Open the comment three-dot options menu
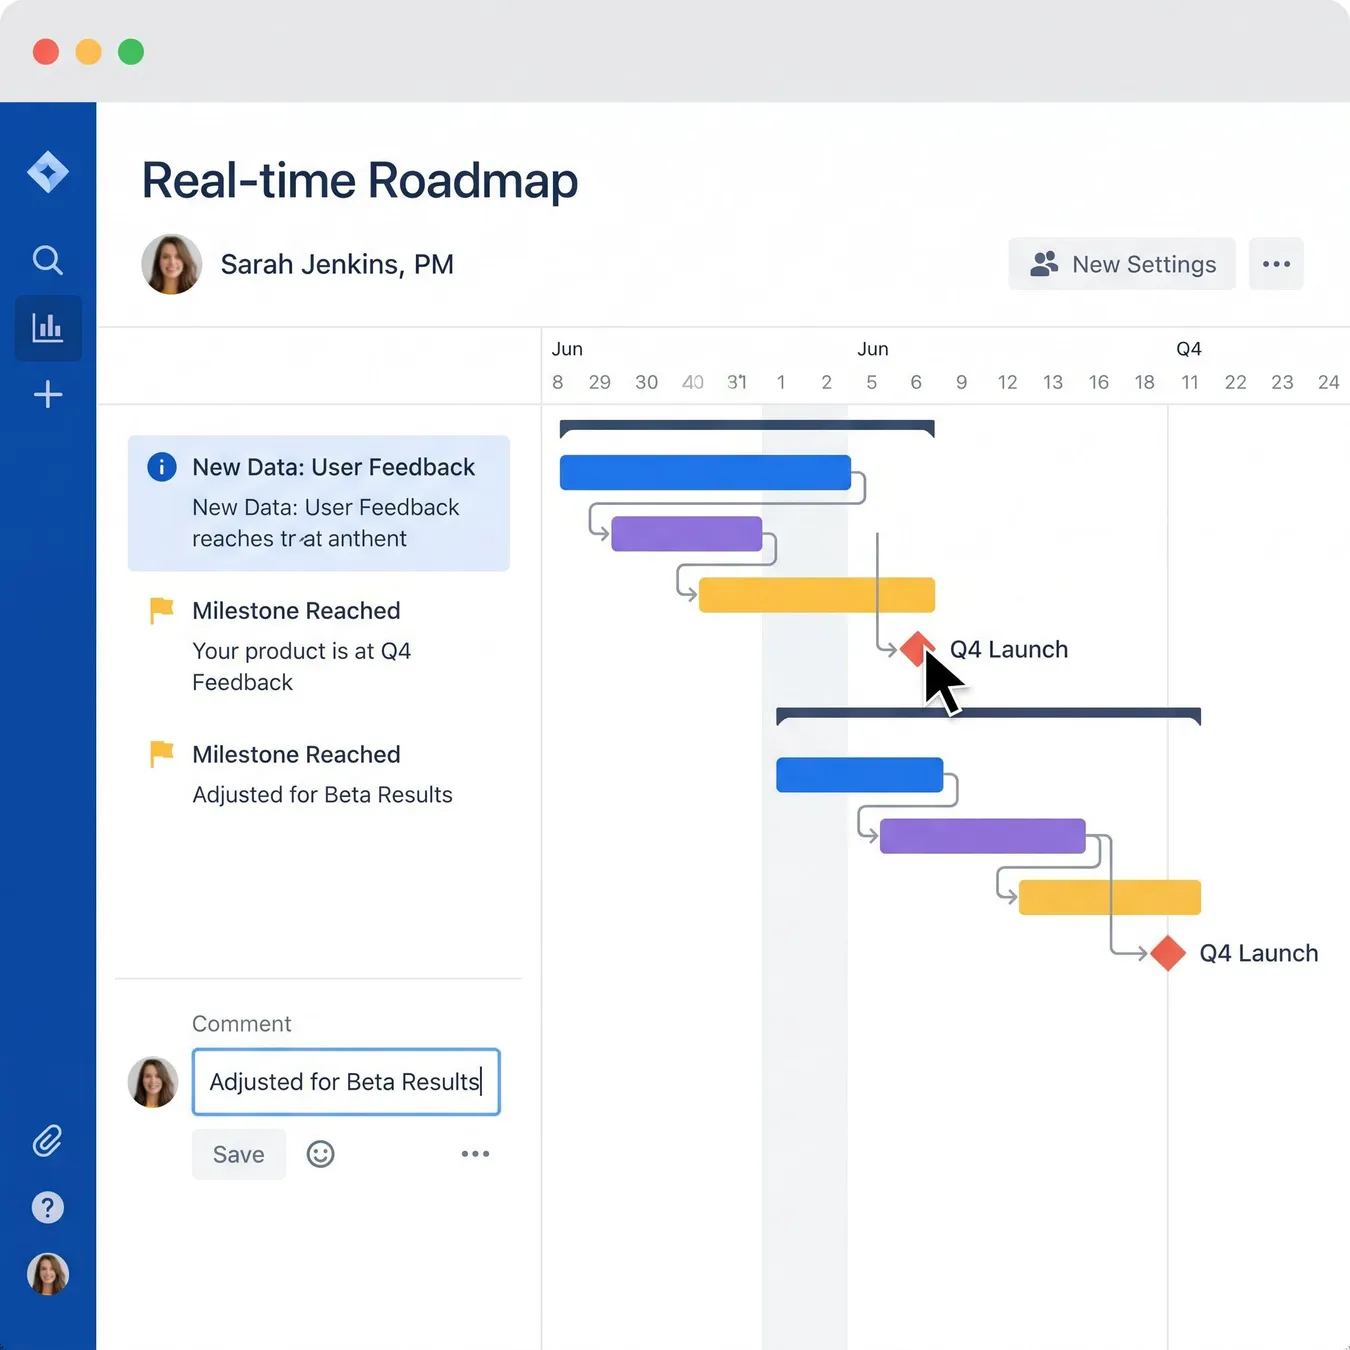Viewport: 1350px width, 1350px height. click(475, 1154)
